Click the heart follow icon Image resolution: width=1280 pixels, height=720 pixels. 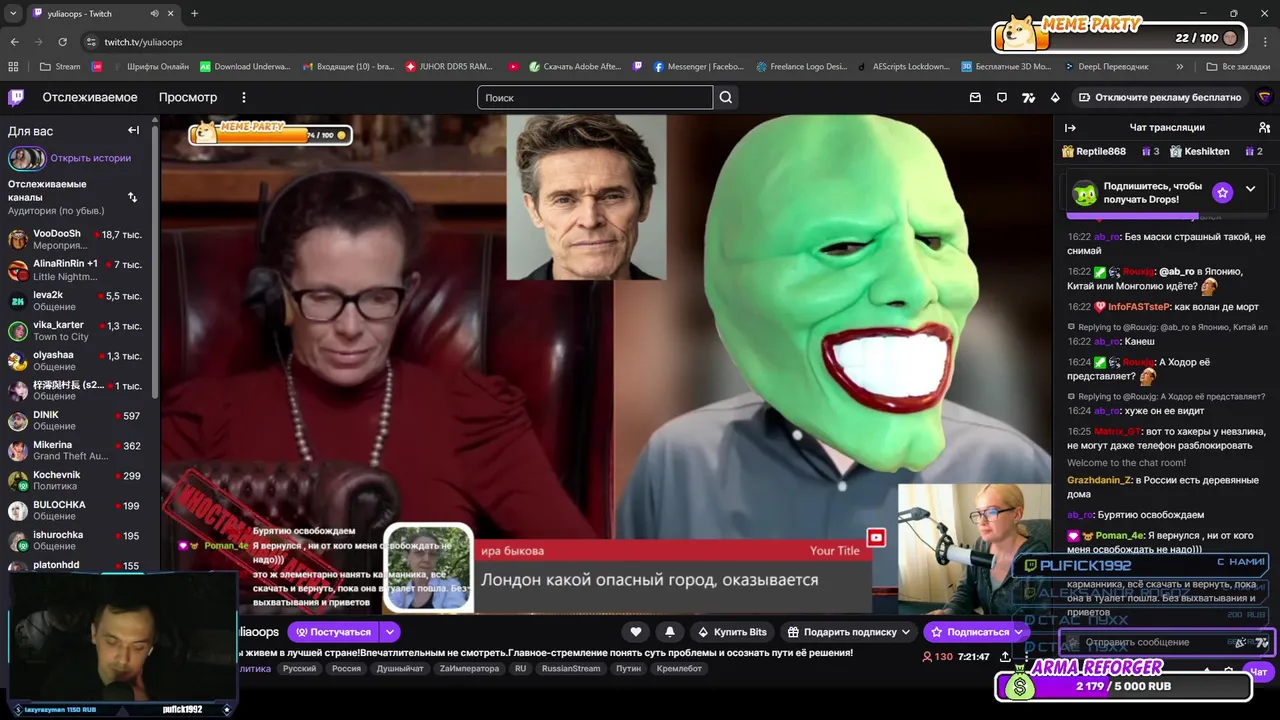636,632
